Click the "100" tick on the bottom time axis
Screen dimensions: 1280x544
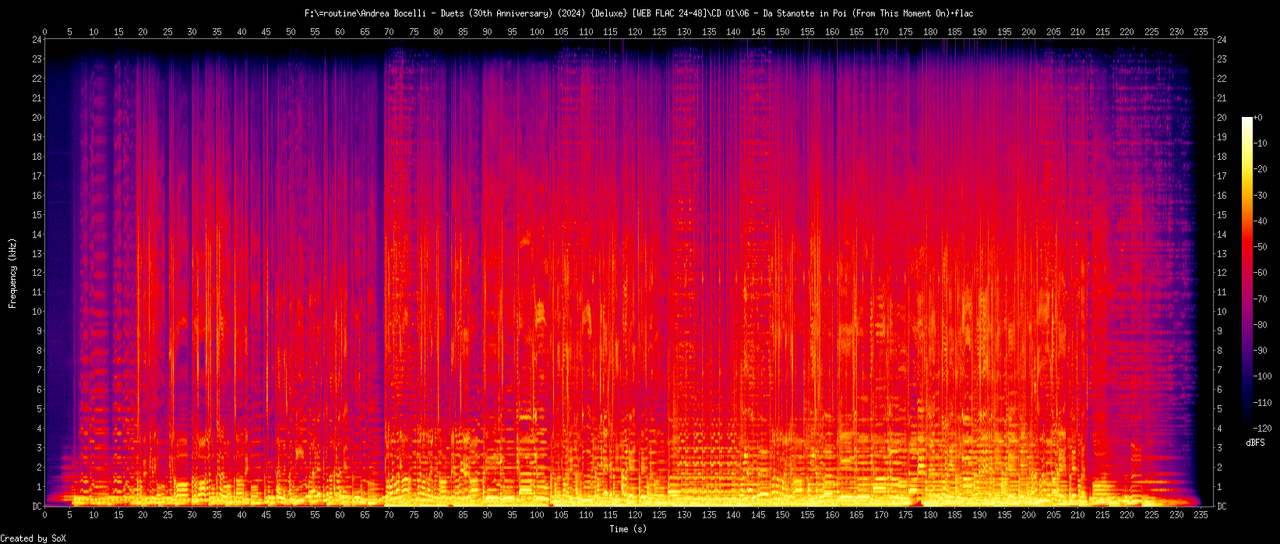coord(537,516)
